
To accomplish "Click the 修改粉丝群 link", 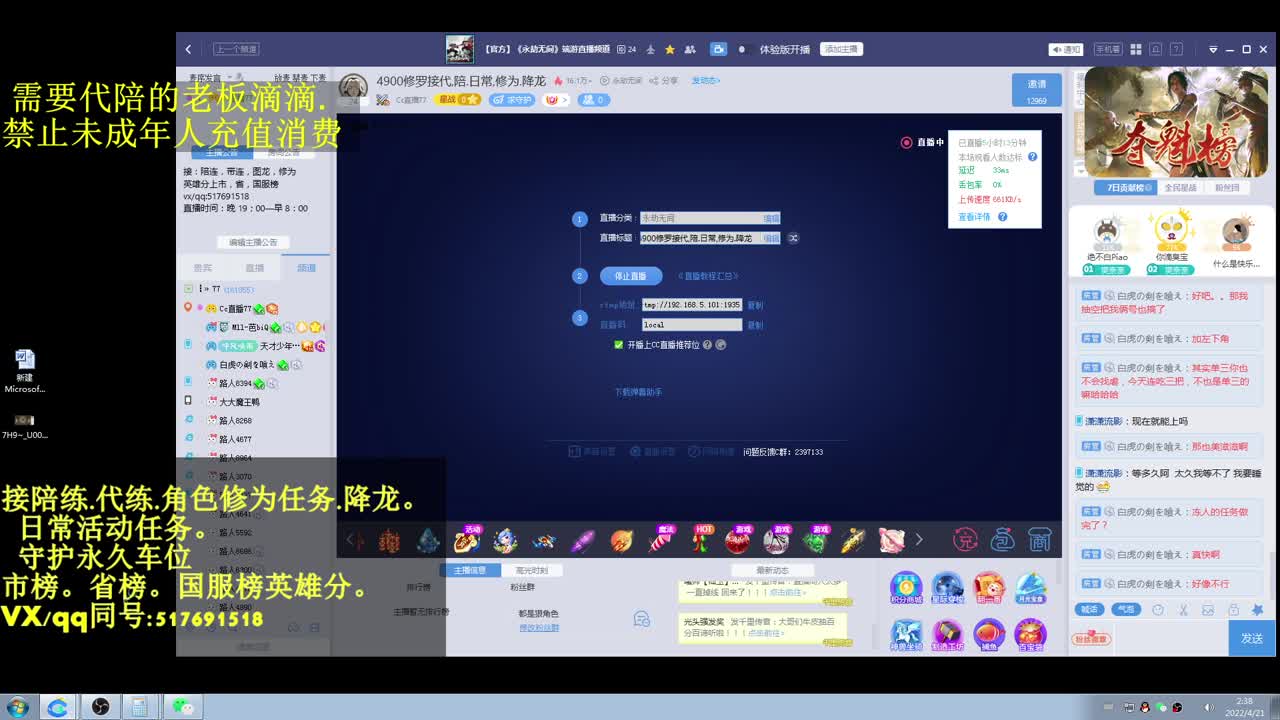I will click(539, 628).
